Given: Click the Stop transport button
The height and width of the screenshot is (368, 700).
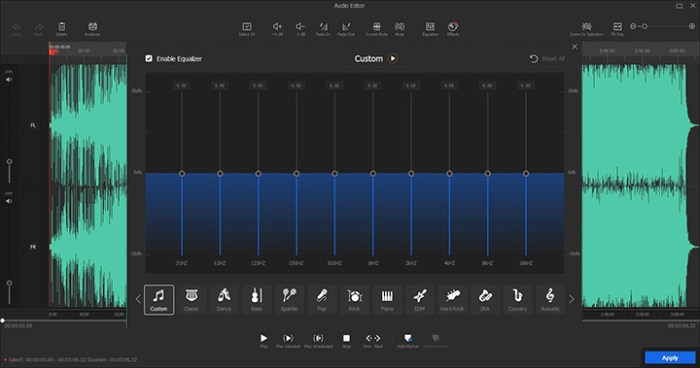Looking at the screenshot, I should pyautogui.click(x=346, y=338).
